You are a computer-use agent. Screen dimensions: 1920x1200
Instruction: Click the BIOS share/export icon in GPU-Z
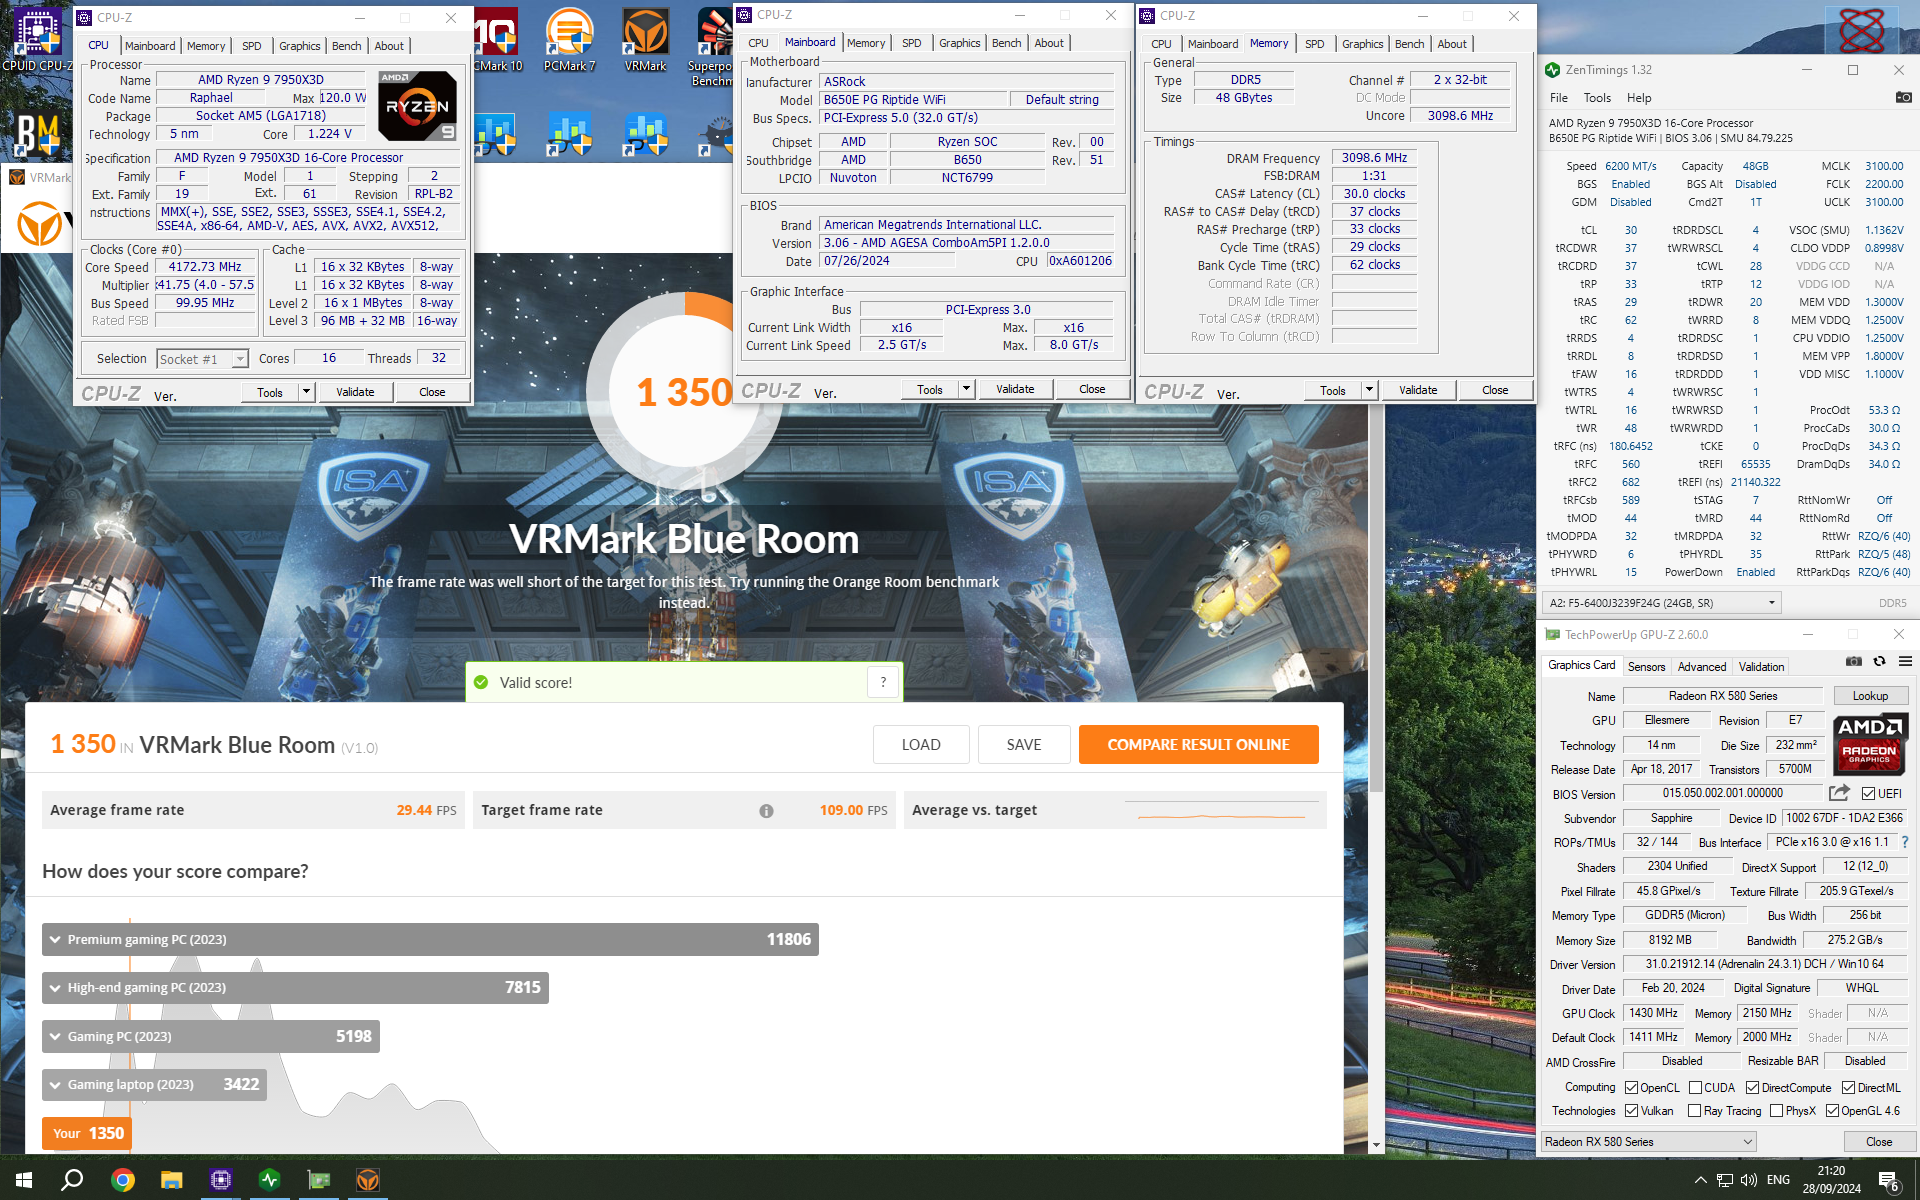1839,793
